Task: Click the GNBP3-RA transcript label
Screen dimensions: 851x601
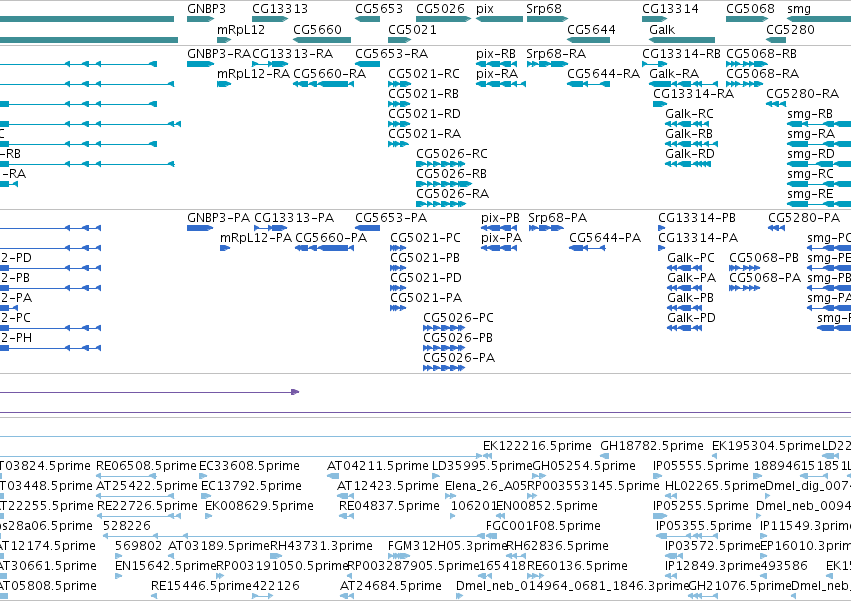Action: (x=219, y=54)
